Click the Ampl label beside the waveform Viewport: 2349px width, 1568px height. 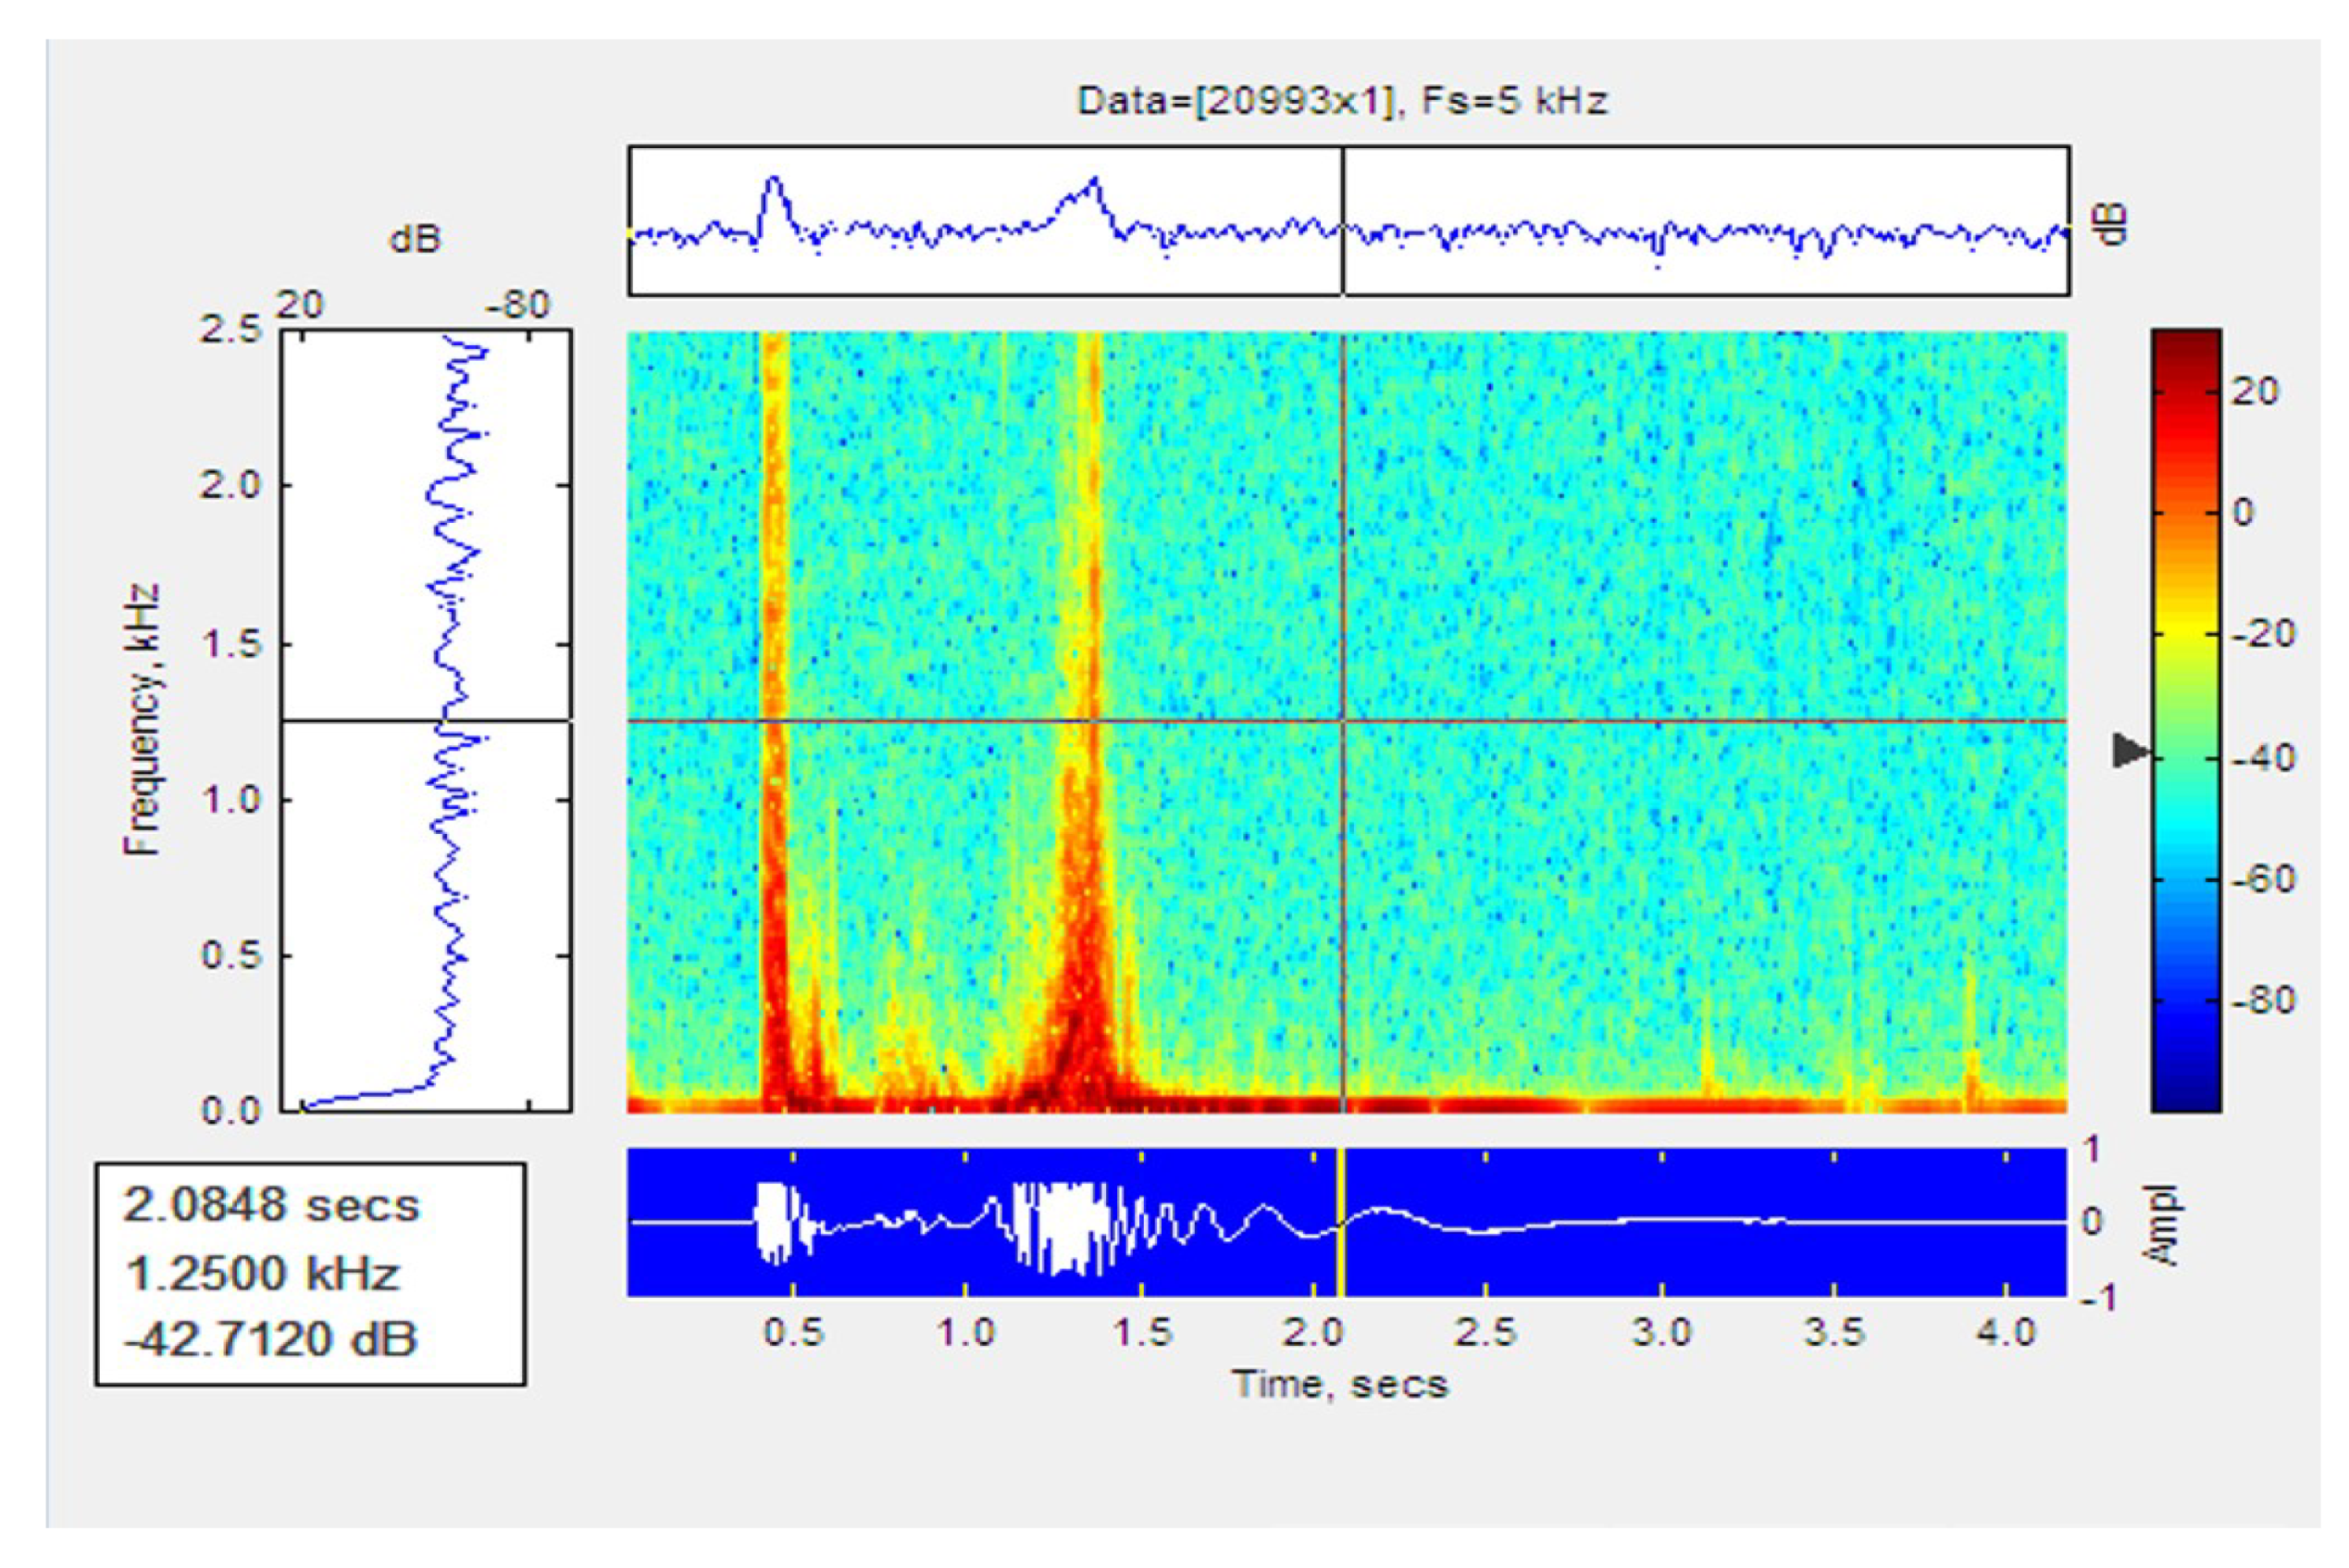click(2162, 1226)
